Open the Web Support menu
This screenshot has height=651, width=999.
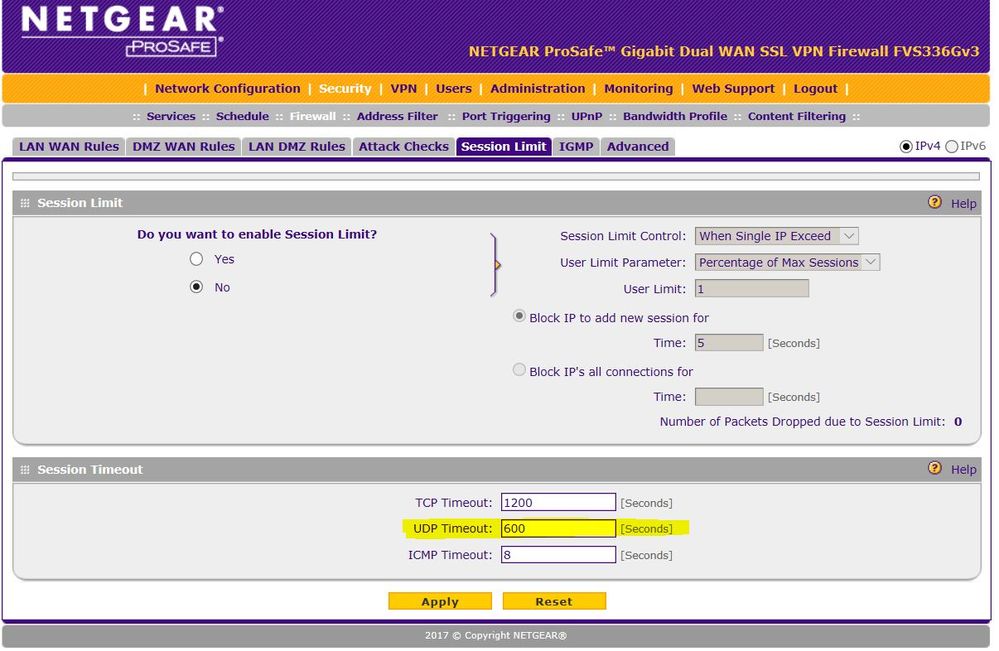point(733,89)
